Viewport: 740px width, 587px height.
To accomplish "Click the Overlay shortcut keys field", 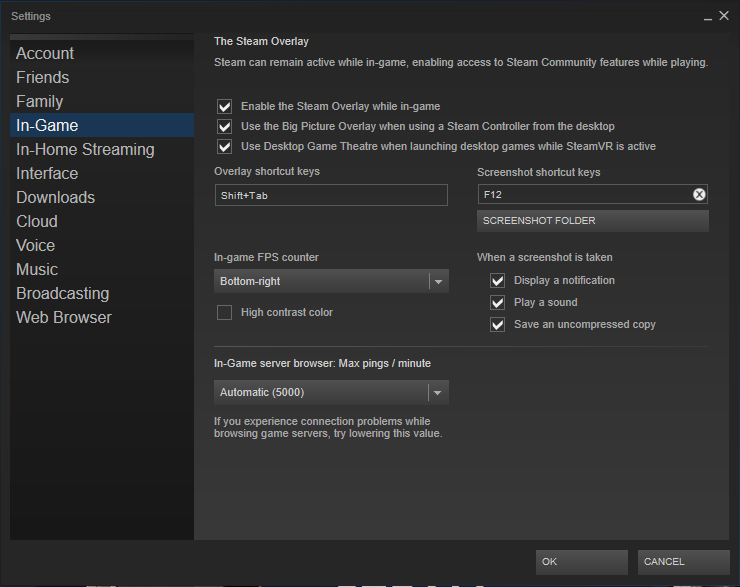I will [x=331, y=195].
